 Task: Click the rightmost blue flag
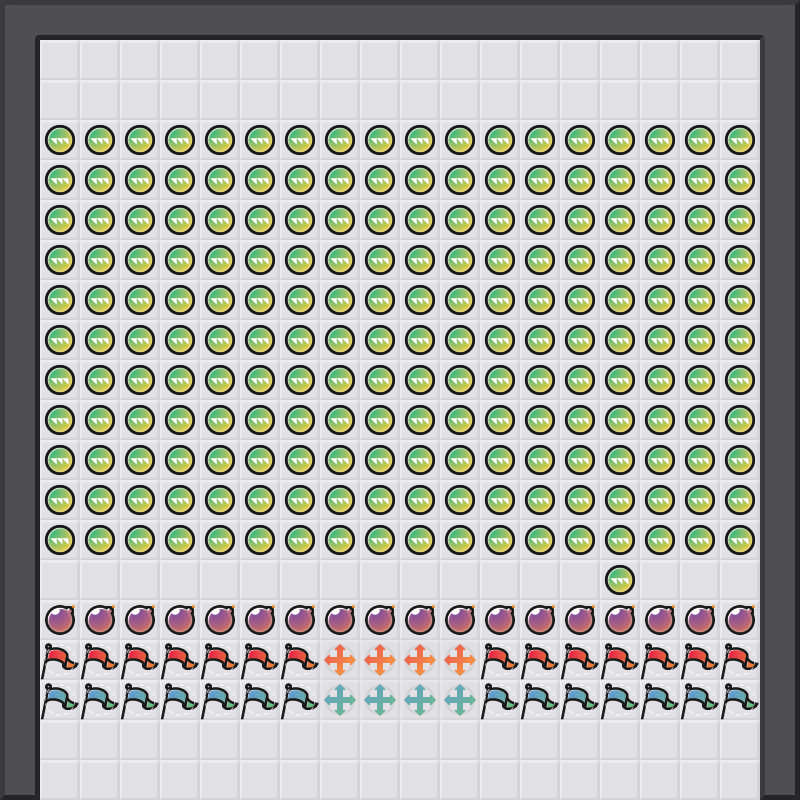pyautogui.click(x=740, y=700)
